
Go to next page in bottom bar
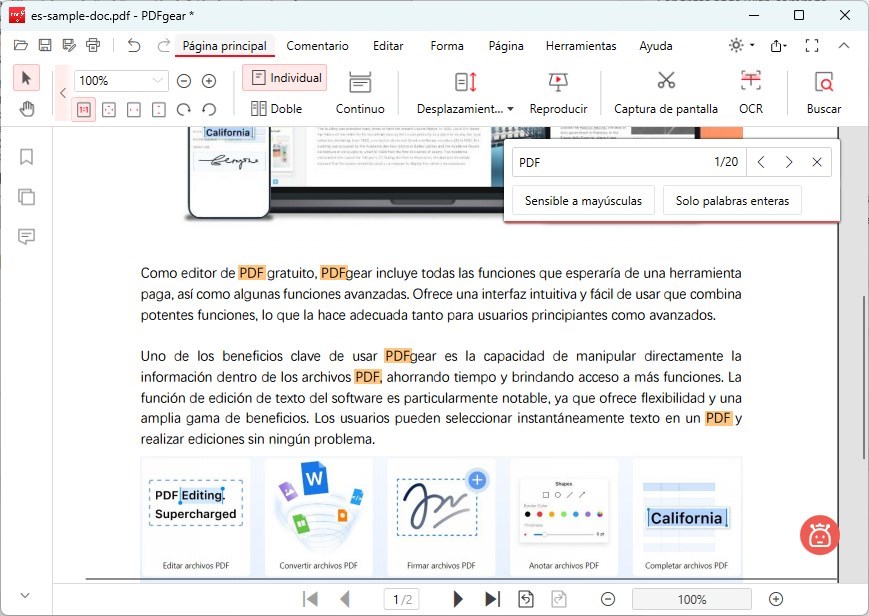tap(458, 599)
